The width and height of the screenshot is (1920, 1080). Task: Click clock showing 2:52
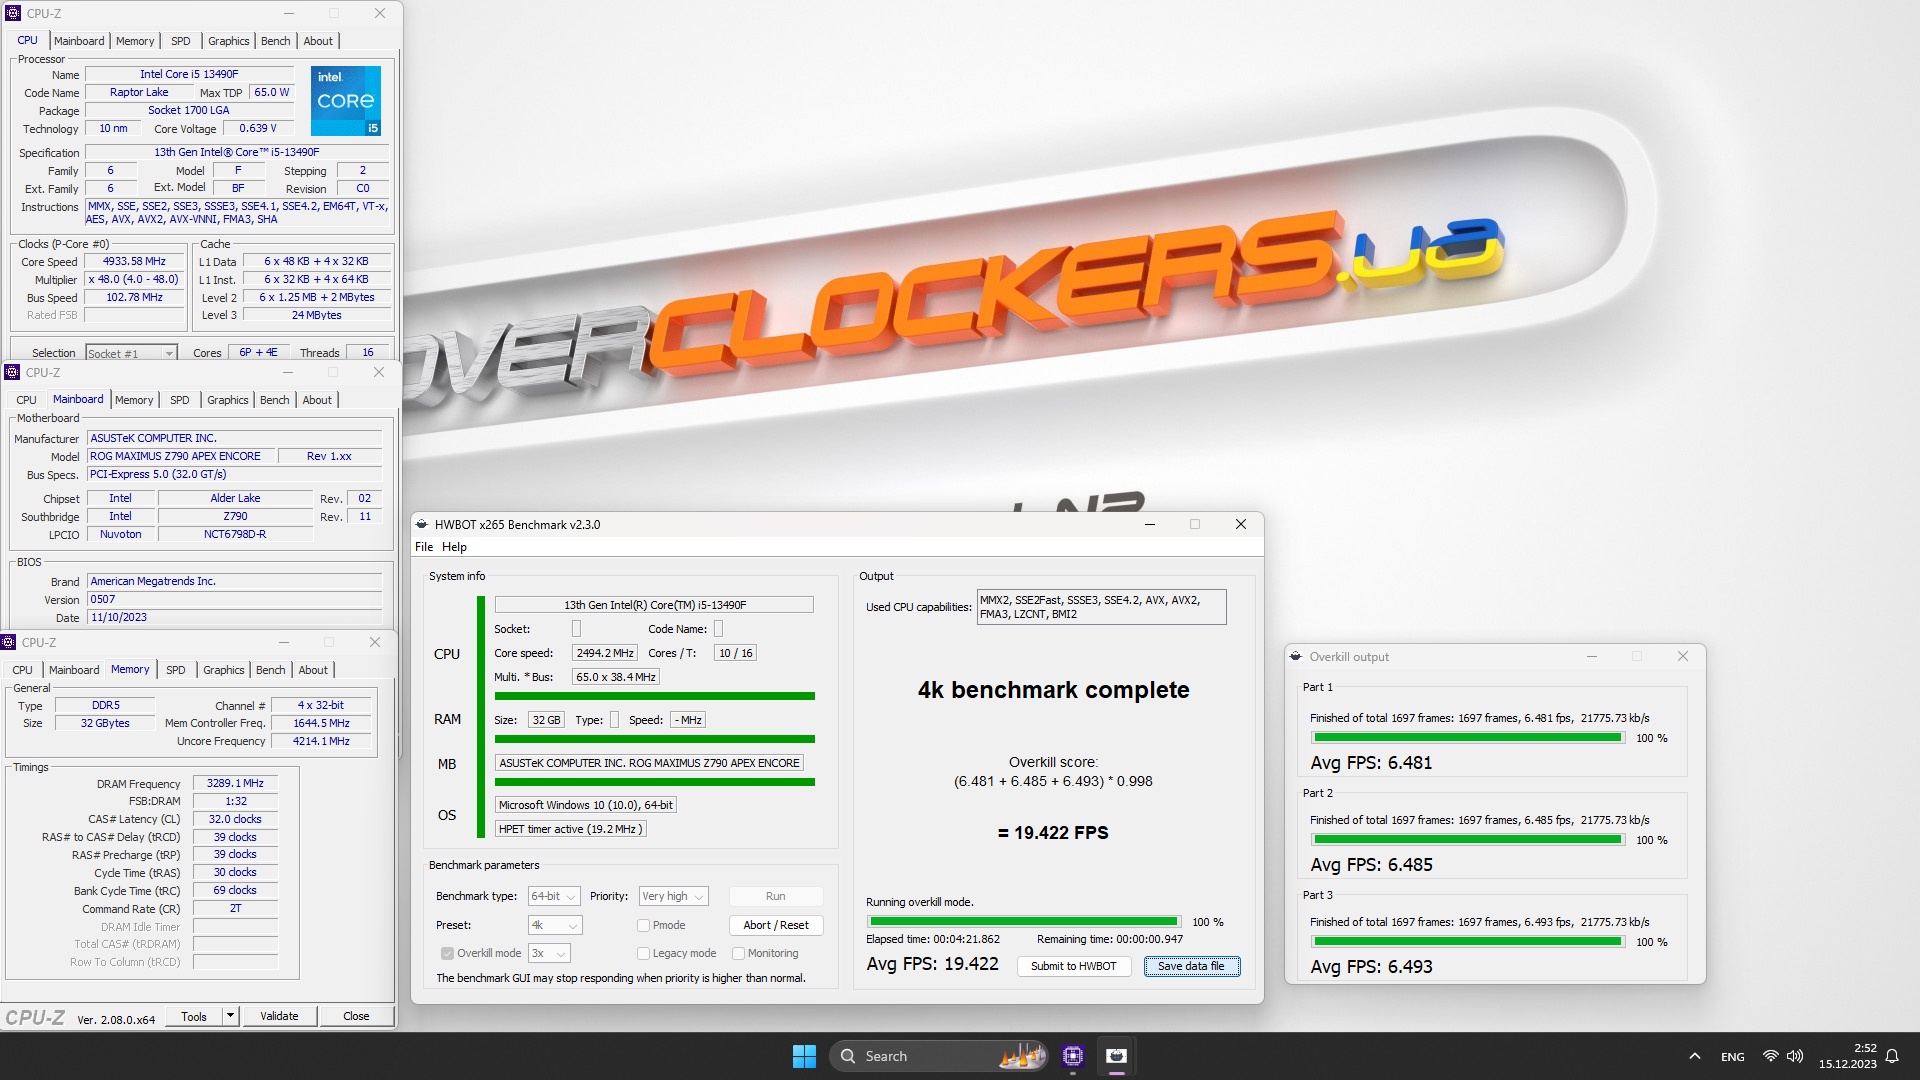point(1864,1049)
